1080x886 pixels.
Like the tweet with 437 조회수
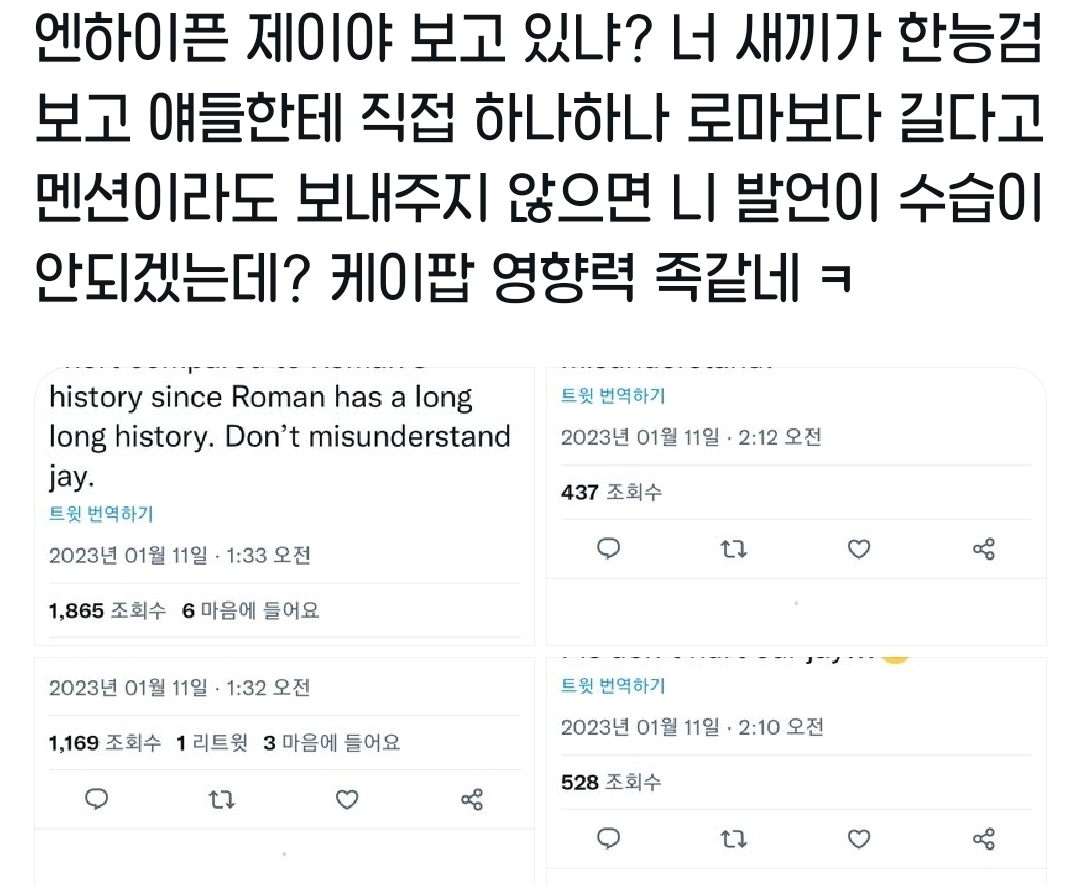pos(859,548)
